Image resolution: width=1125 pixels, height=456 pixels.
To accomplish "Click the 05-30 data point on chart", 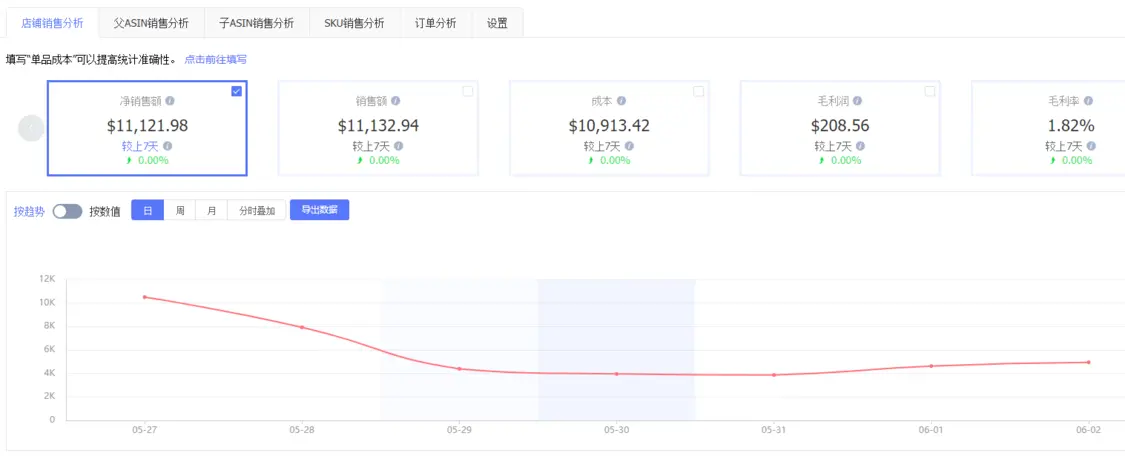I will pos(616,374).
